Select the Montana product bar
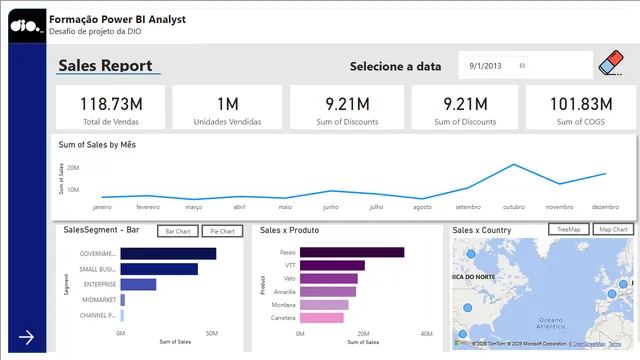This screenshot has height=360, width=640. (324, 305)
